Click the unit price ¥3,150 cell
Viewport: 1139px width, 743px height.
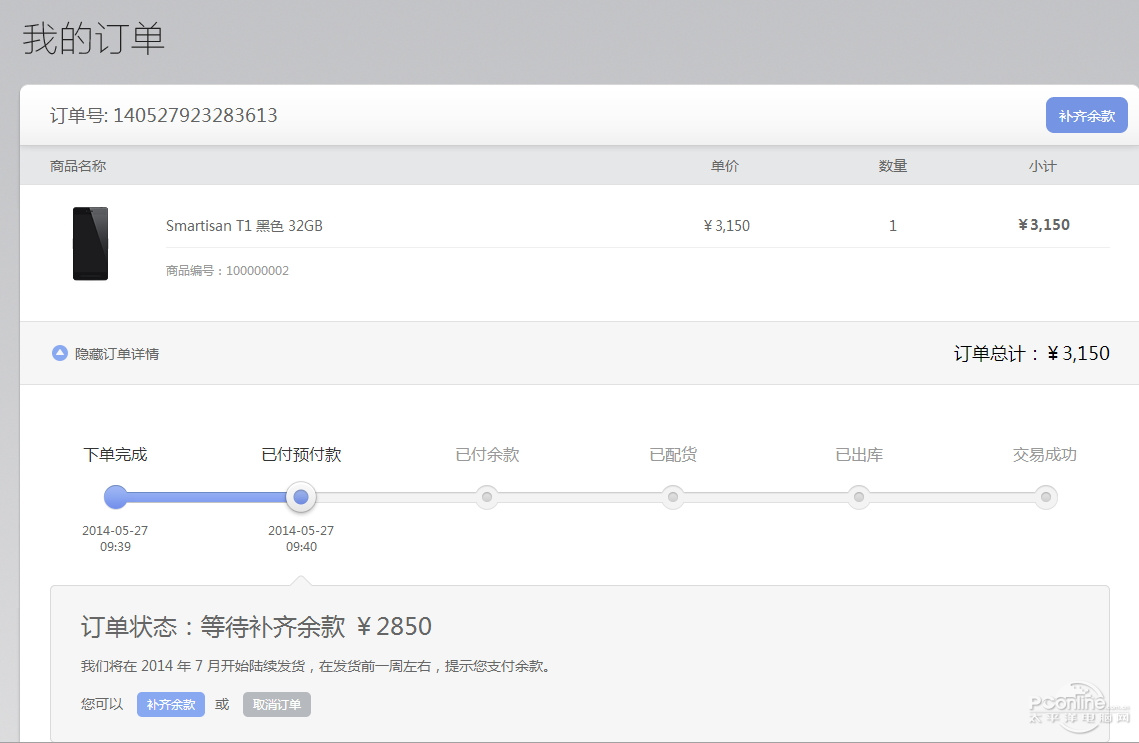point(726,226)
